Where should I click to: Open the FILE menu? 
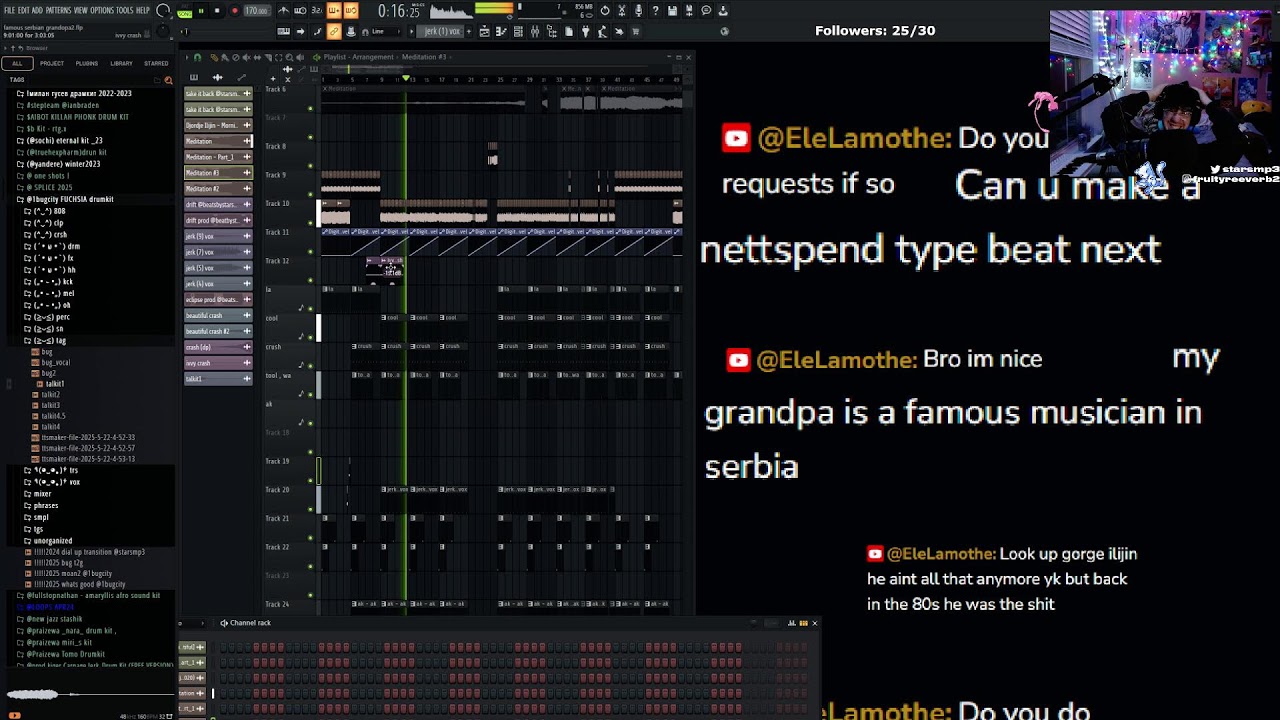(x=9, y=10)
